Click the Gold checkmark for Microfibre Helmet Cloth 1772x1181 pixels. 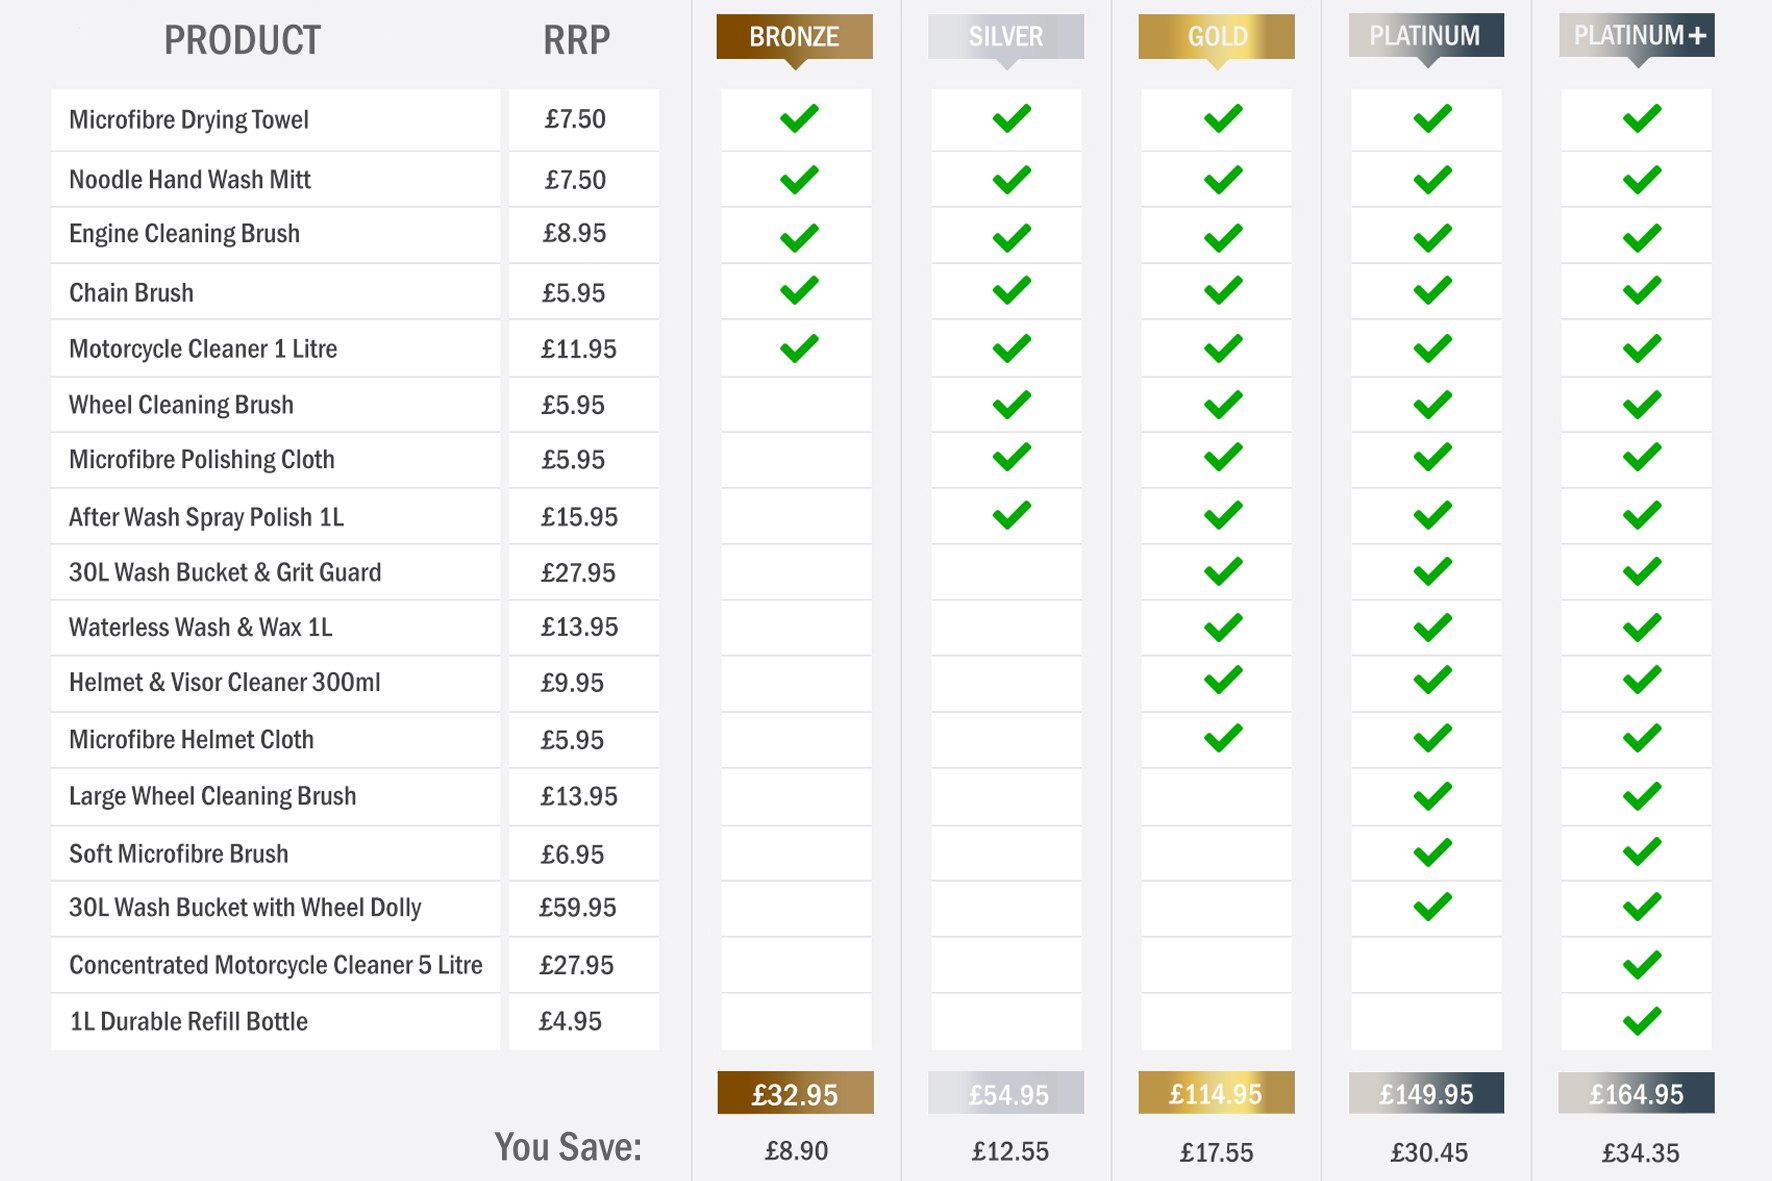point(1222,739)
